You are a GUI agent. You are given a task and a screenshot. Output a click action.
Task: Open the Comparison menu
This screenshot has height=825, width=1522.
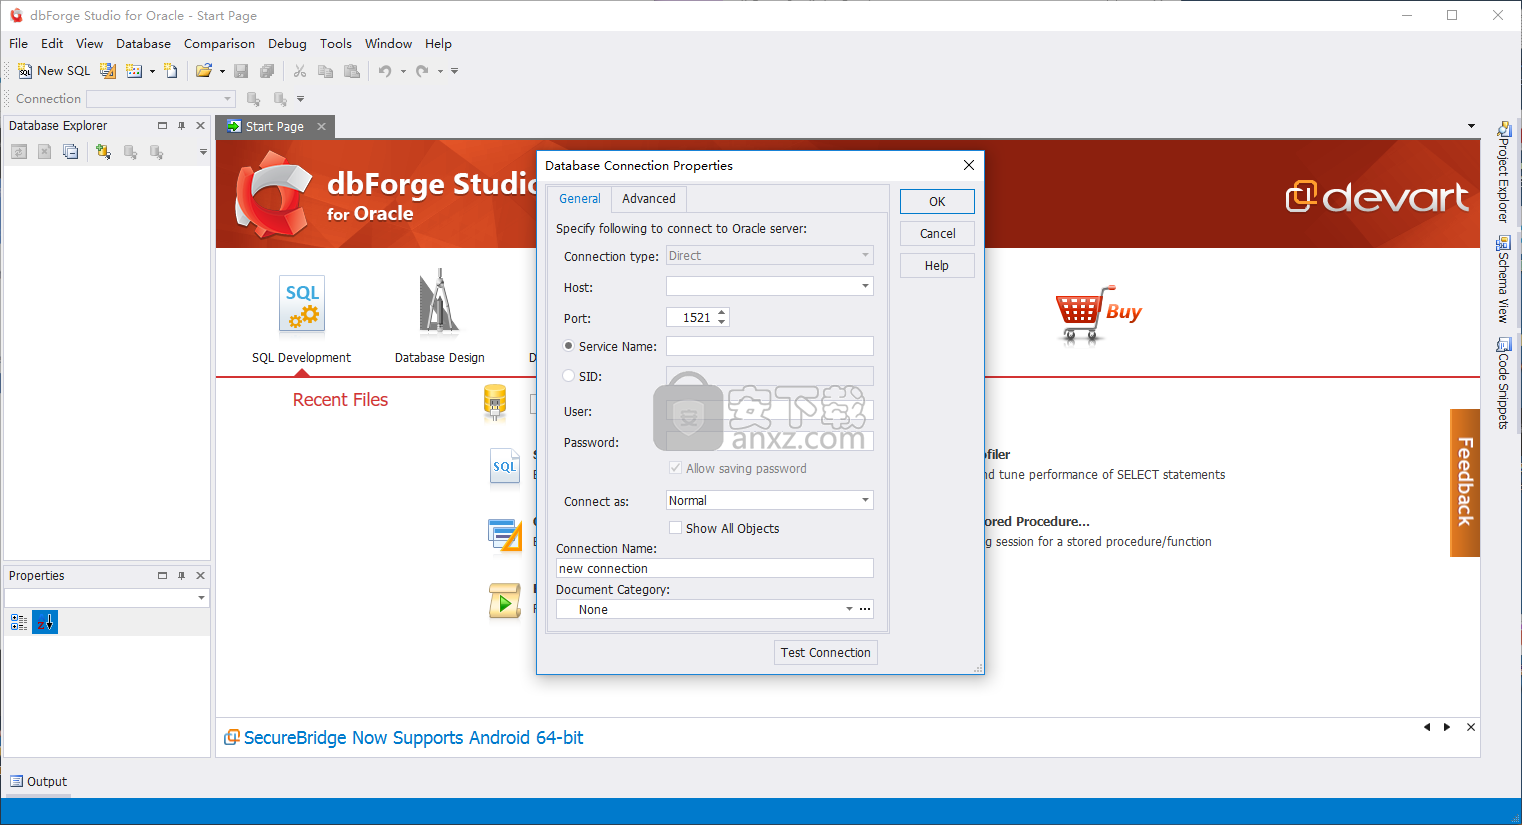219,44
